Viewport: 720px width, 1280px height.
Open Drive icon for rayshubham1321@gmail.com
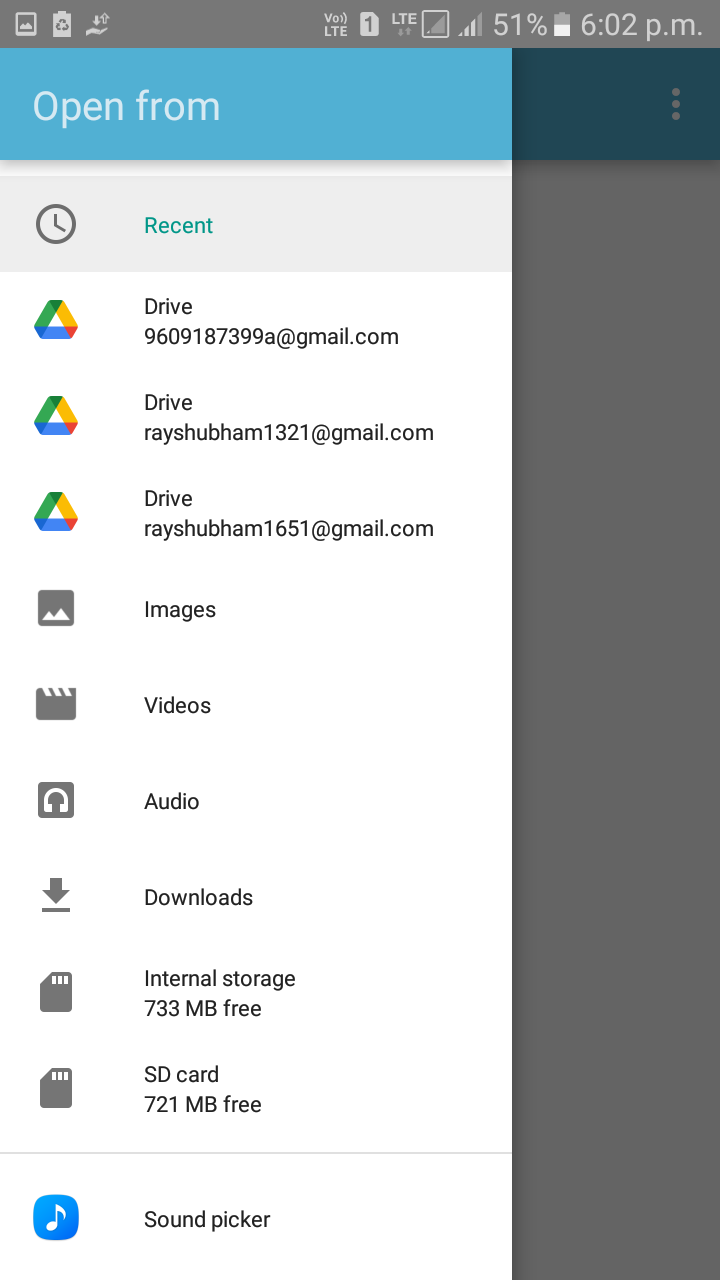coord(56,416)
